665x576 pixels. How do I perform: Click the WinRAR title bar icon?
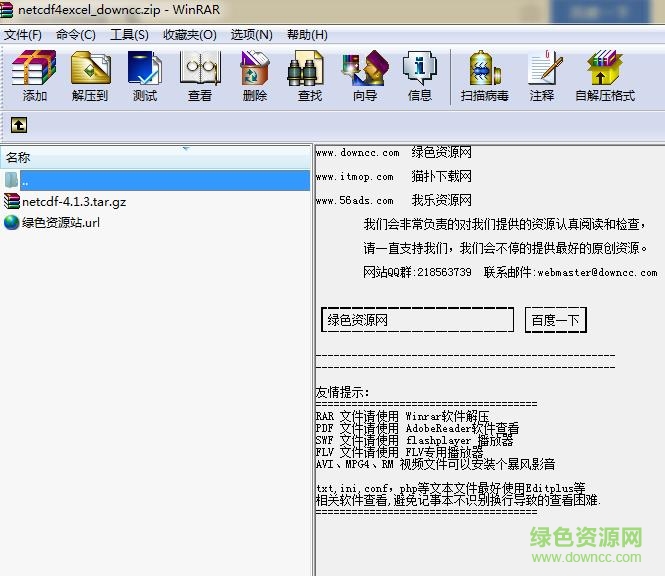[x=7, y=10]
